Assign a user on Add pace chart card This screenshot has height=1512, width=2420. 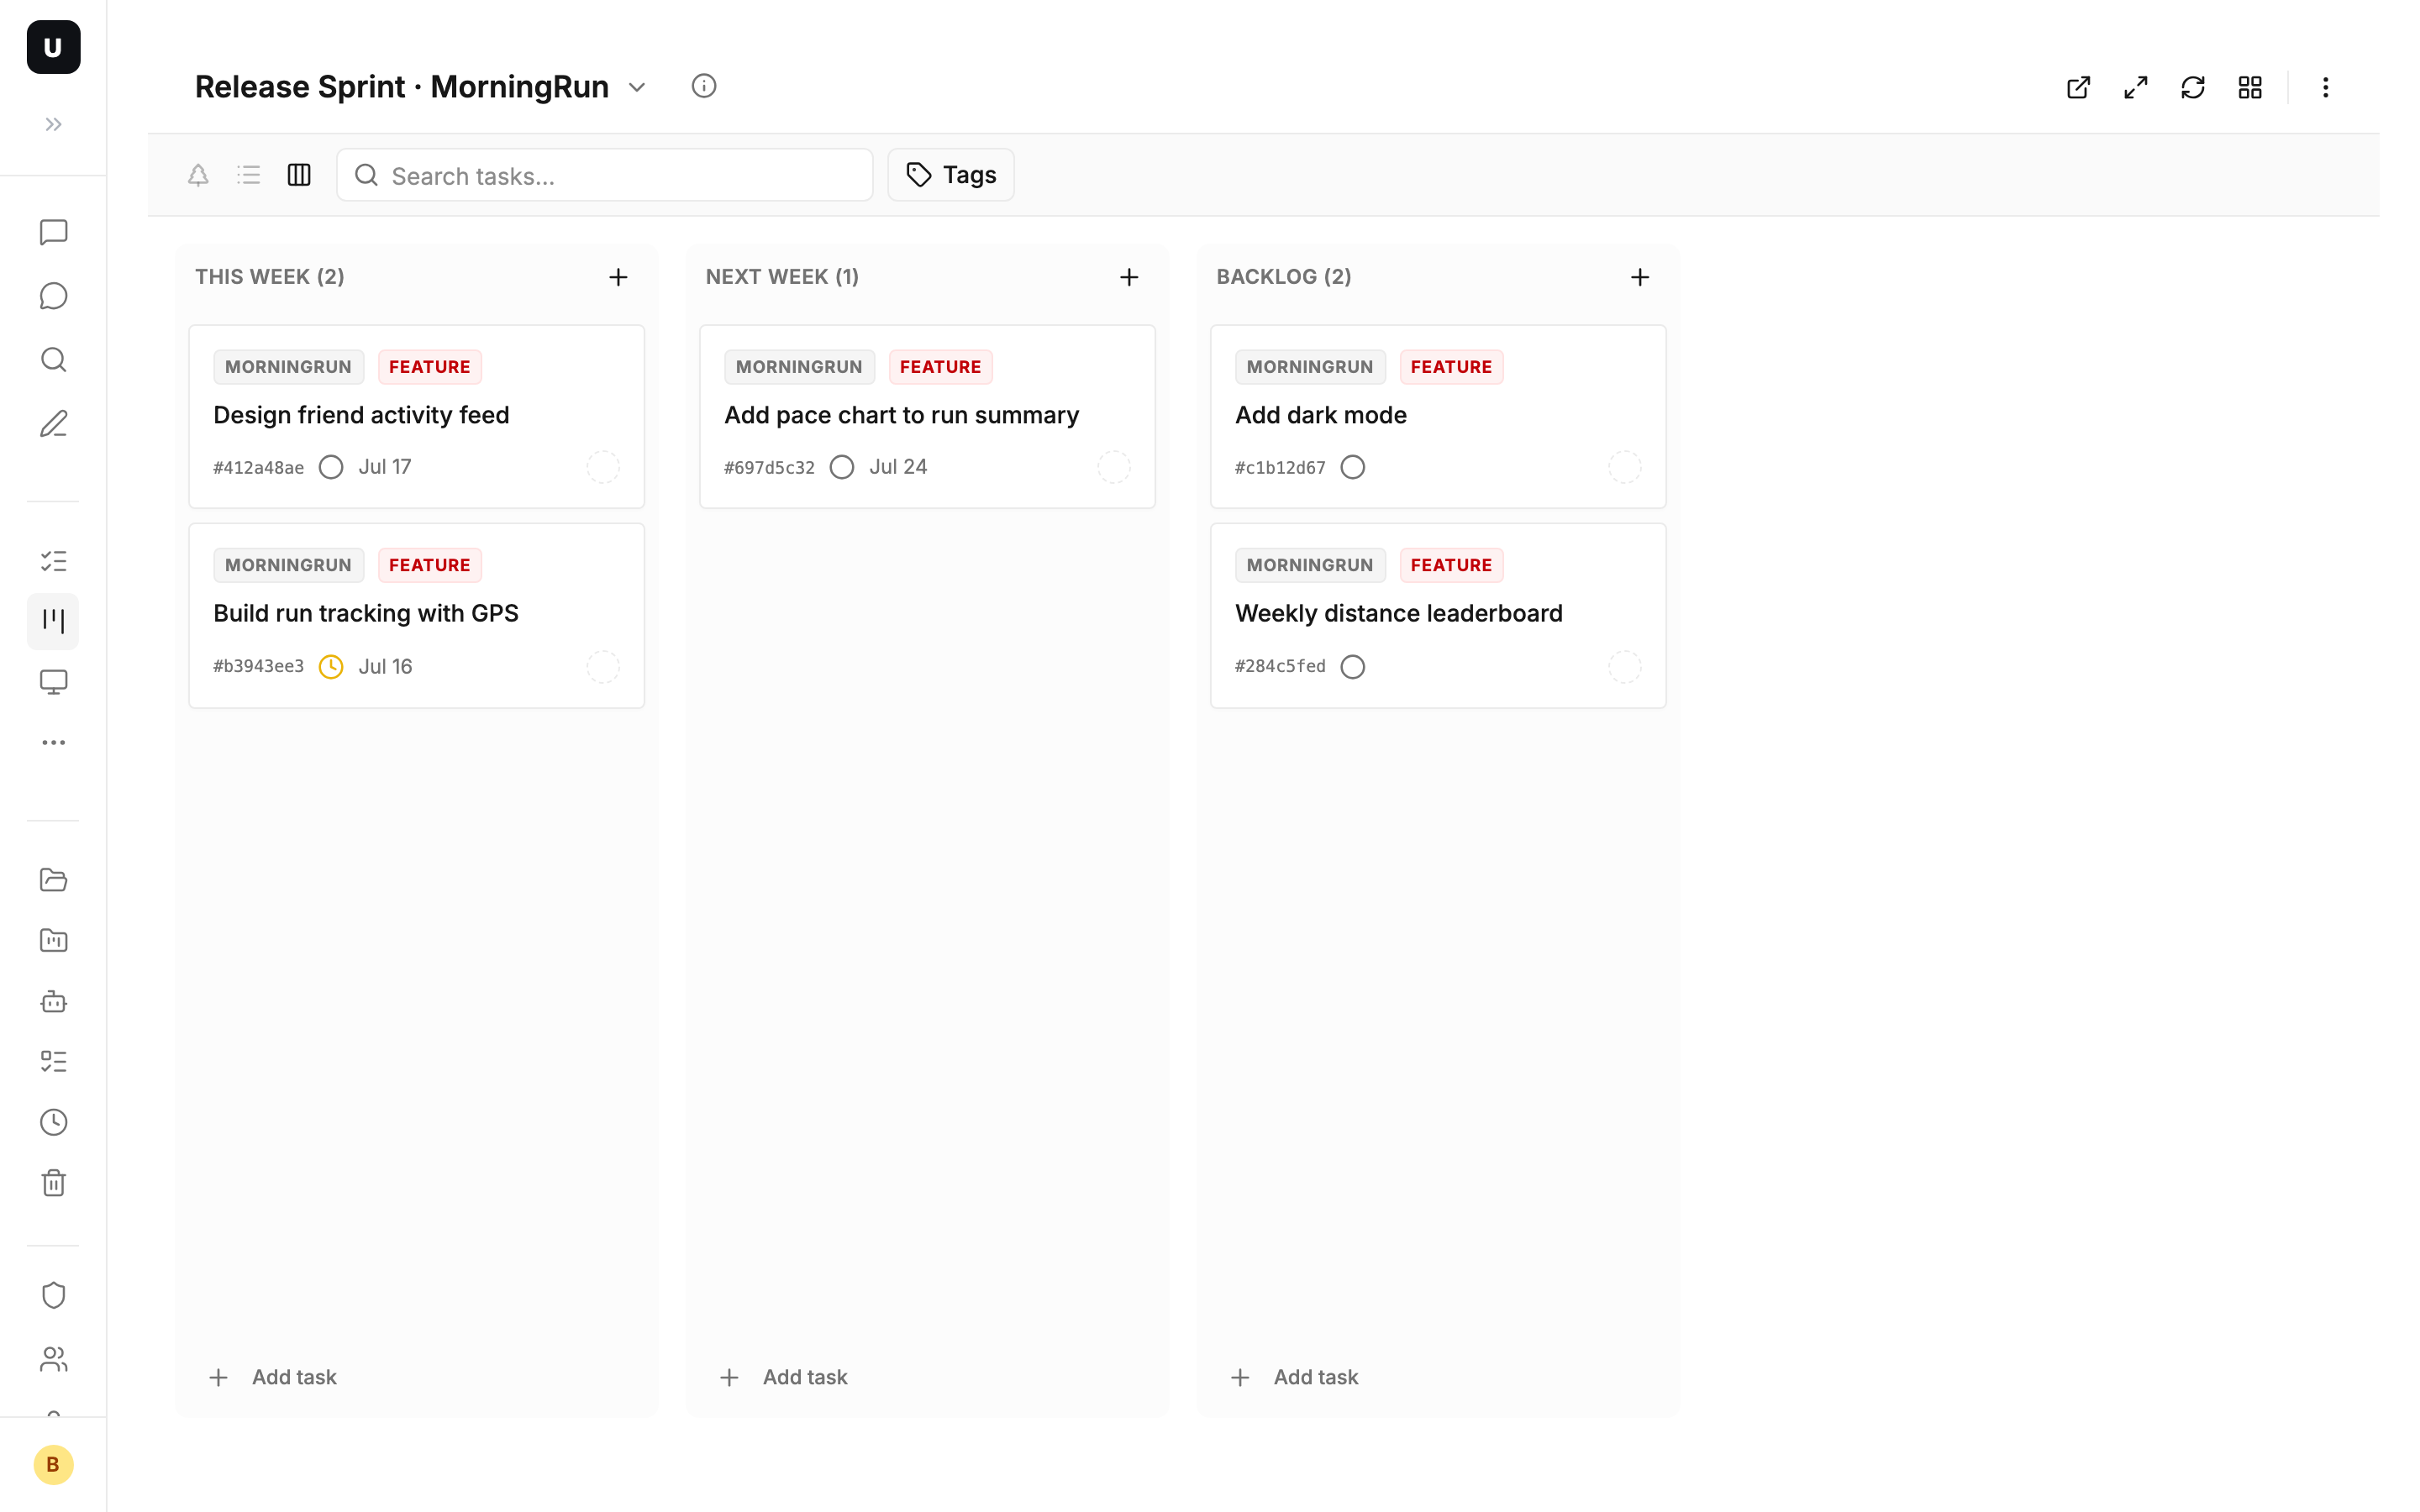coord(1114,467)
